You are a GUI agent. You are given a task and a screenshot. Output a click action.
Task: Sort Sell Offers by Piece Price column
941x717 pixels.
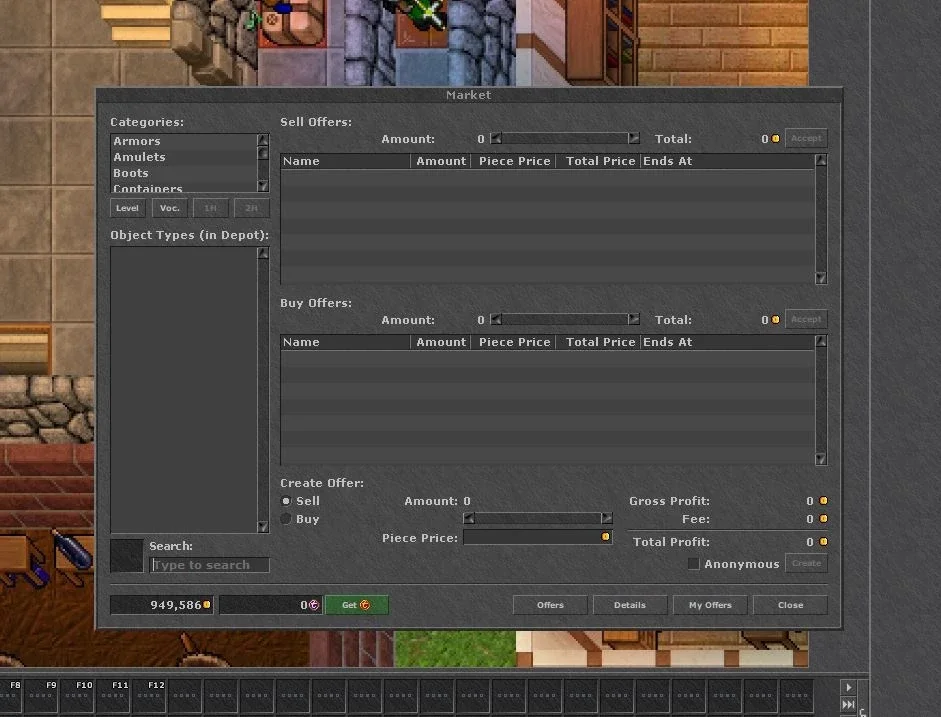click(x=514, y=161)
